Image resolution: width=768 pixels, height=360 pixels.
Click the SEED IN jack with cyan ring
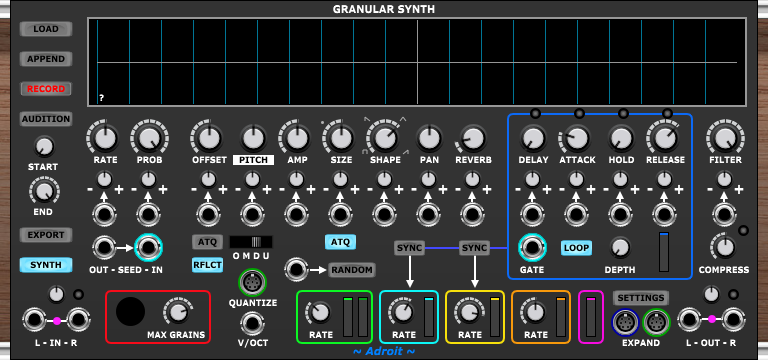click(149, 248)
